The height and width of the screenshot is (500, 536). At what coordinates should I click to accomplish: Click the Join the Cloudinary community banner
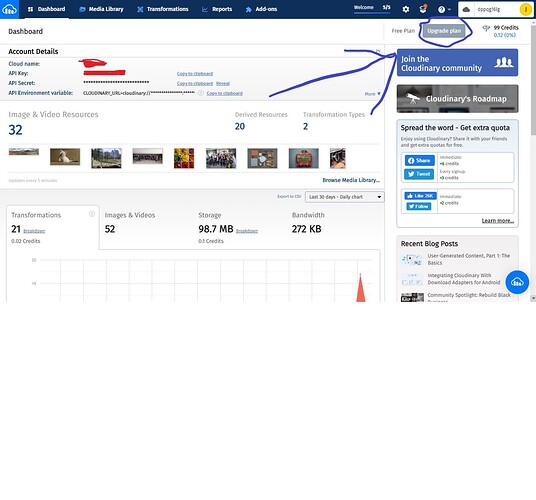(x=457, y=63)
